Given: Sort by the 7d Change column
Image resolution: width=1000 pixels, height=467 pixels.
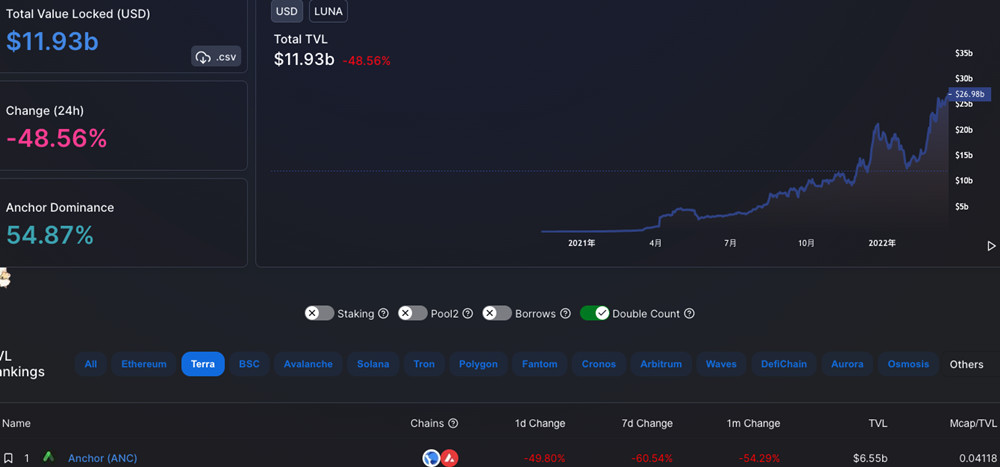Looking at the screenshot, I should point(647,423).
